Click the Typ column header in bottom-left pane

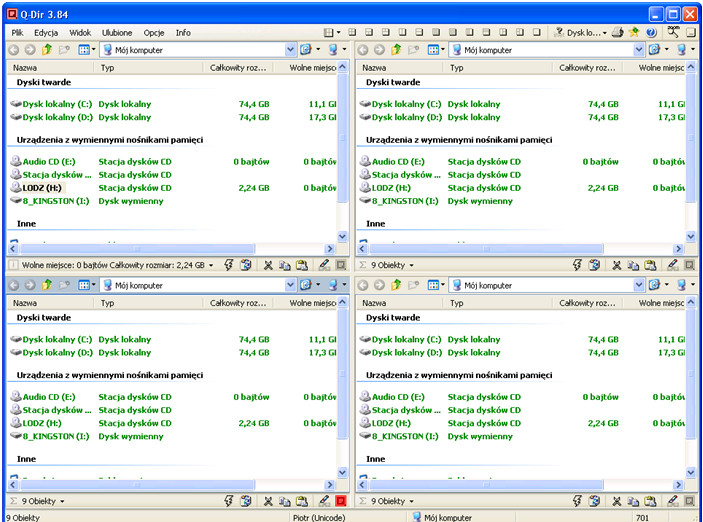click(148, 303)
